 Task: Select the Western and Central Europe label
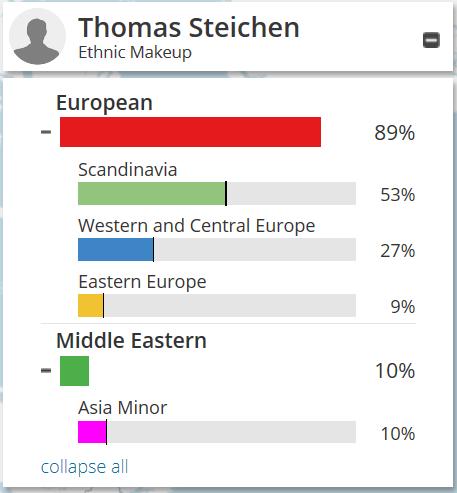point(197,226)
